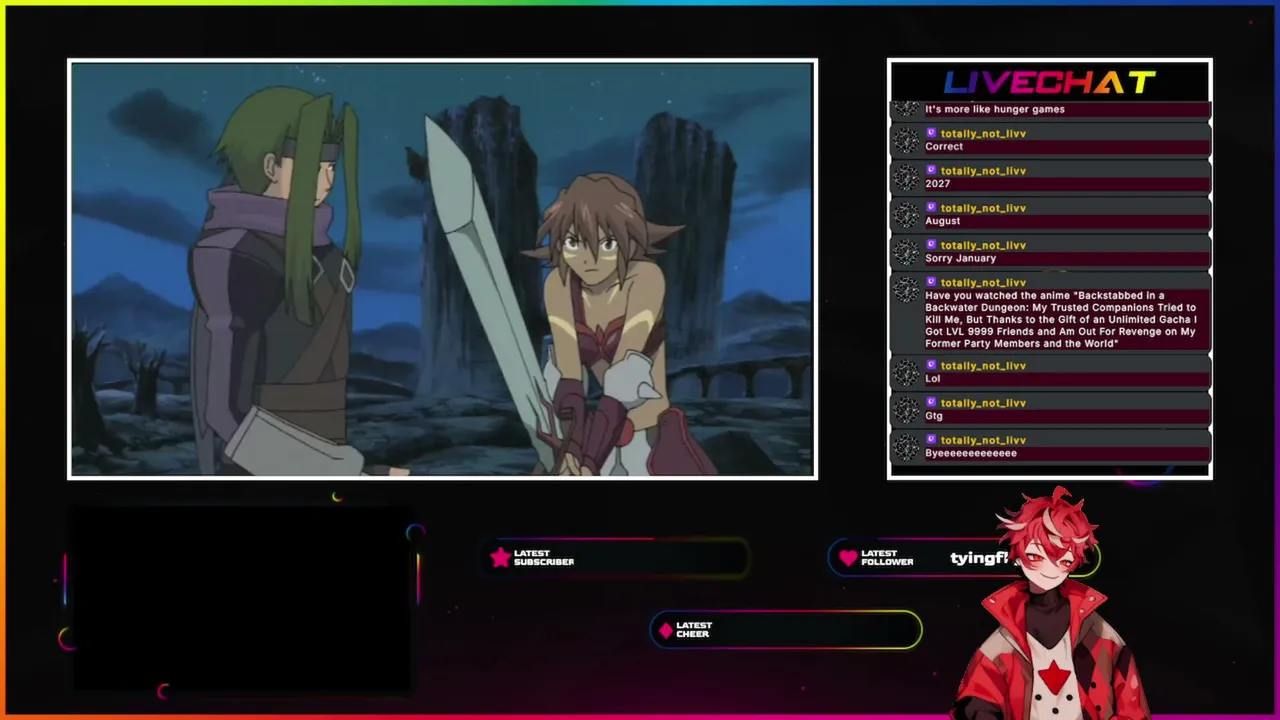
Task: Click the "Lol" chat message
Action: coord(933,379)
